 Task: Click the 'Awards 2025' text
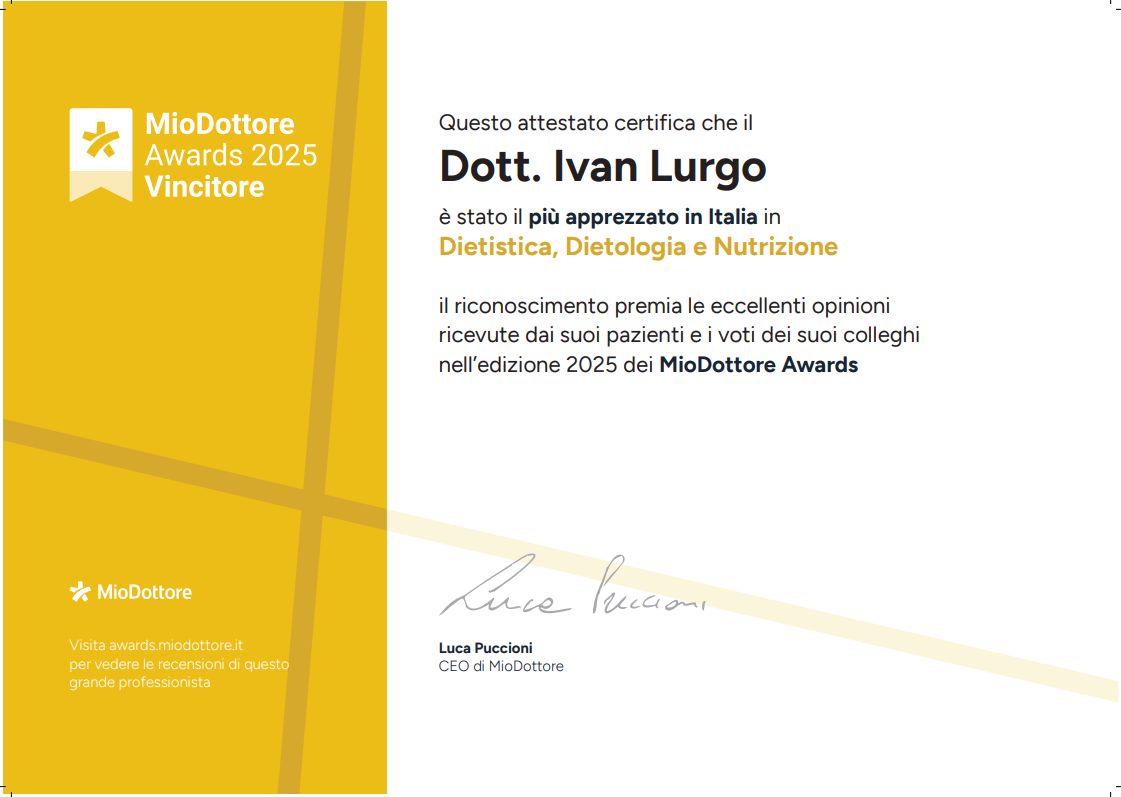click(x=231, y=155)
